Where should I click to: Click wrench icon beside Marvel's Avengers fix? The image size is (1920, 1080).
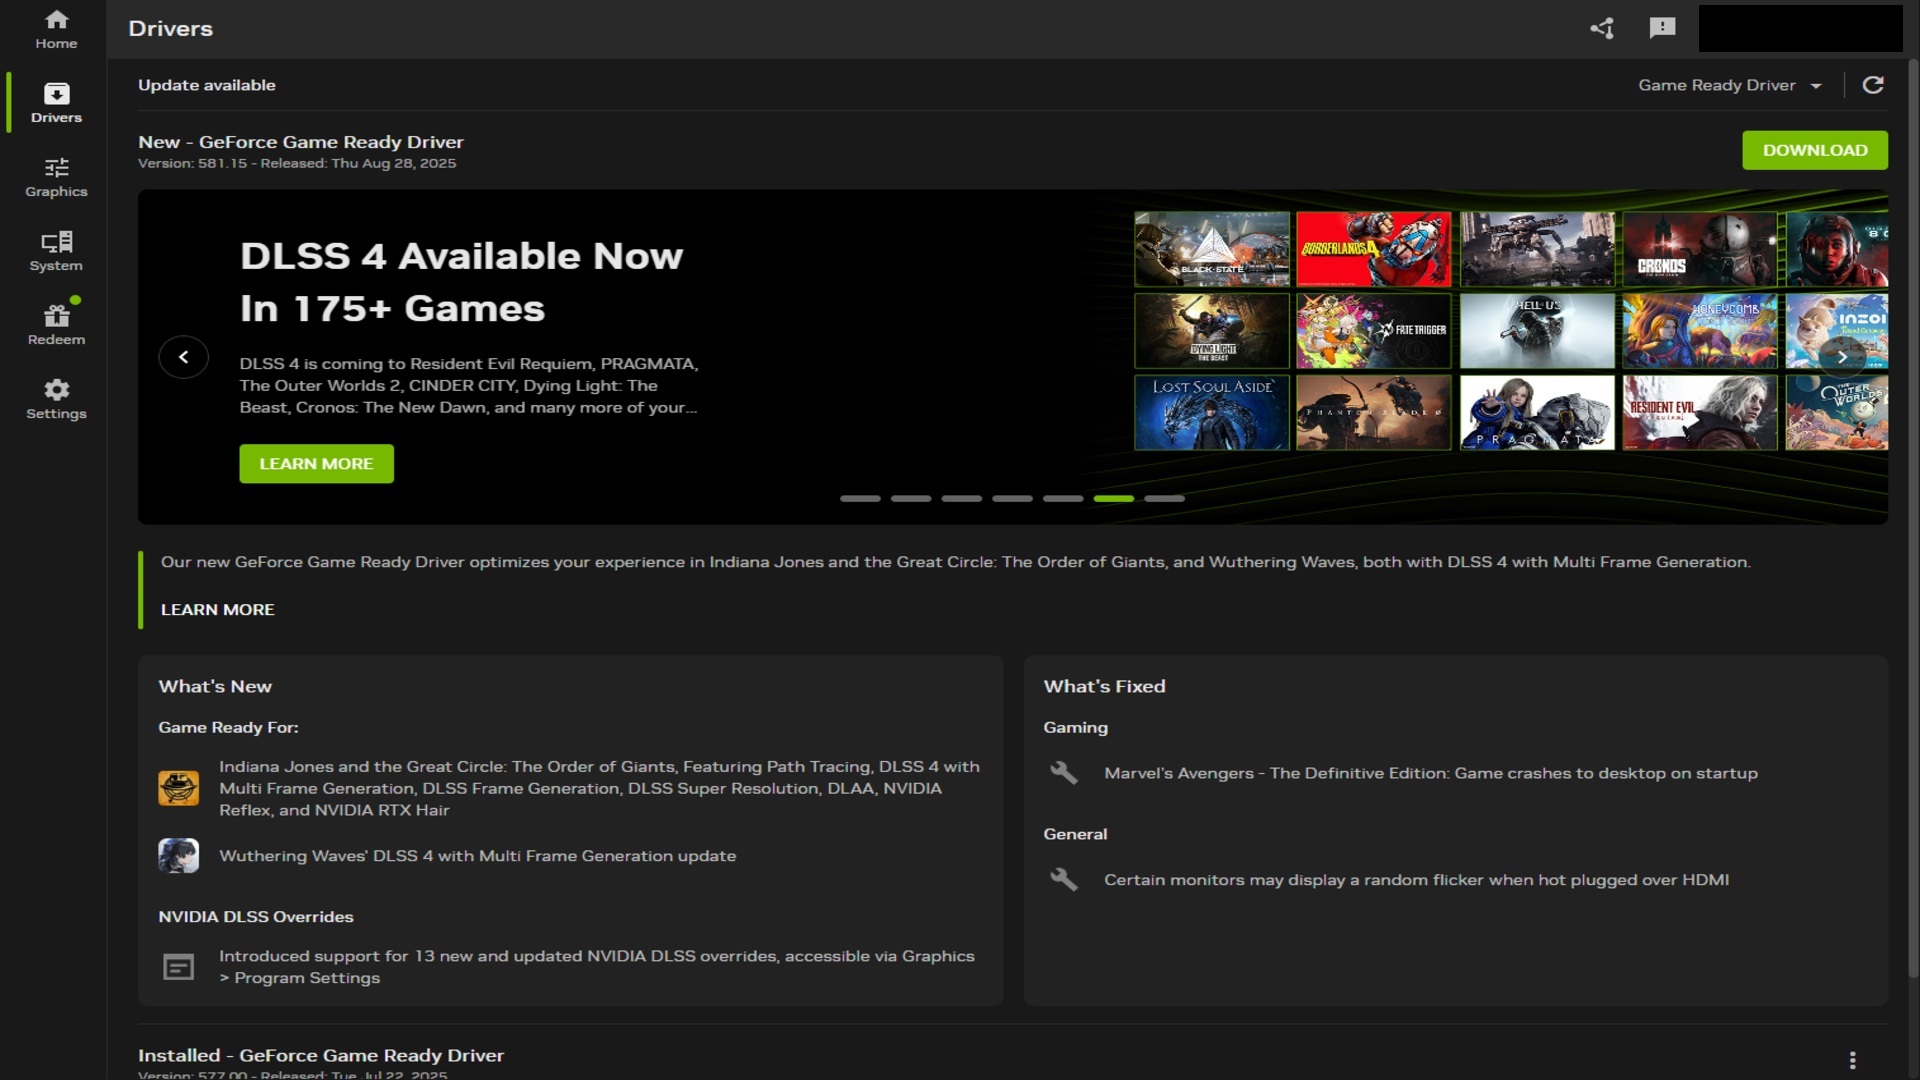(1064, 773)
